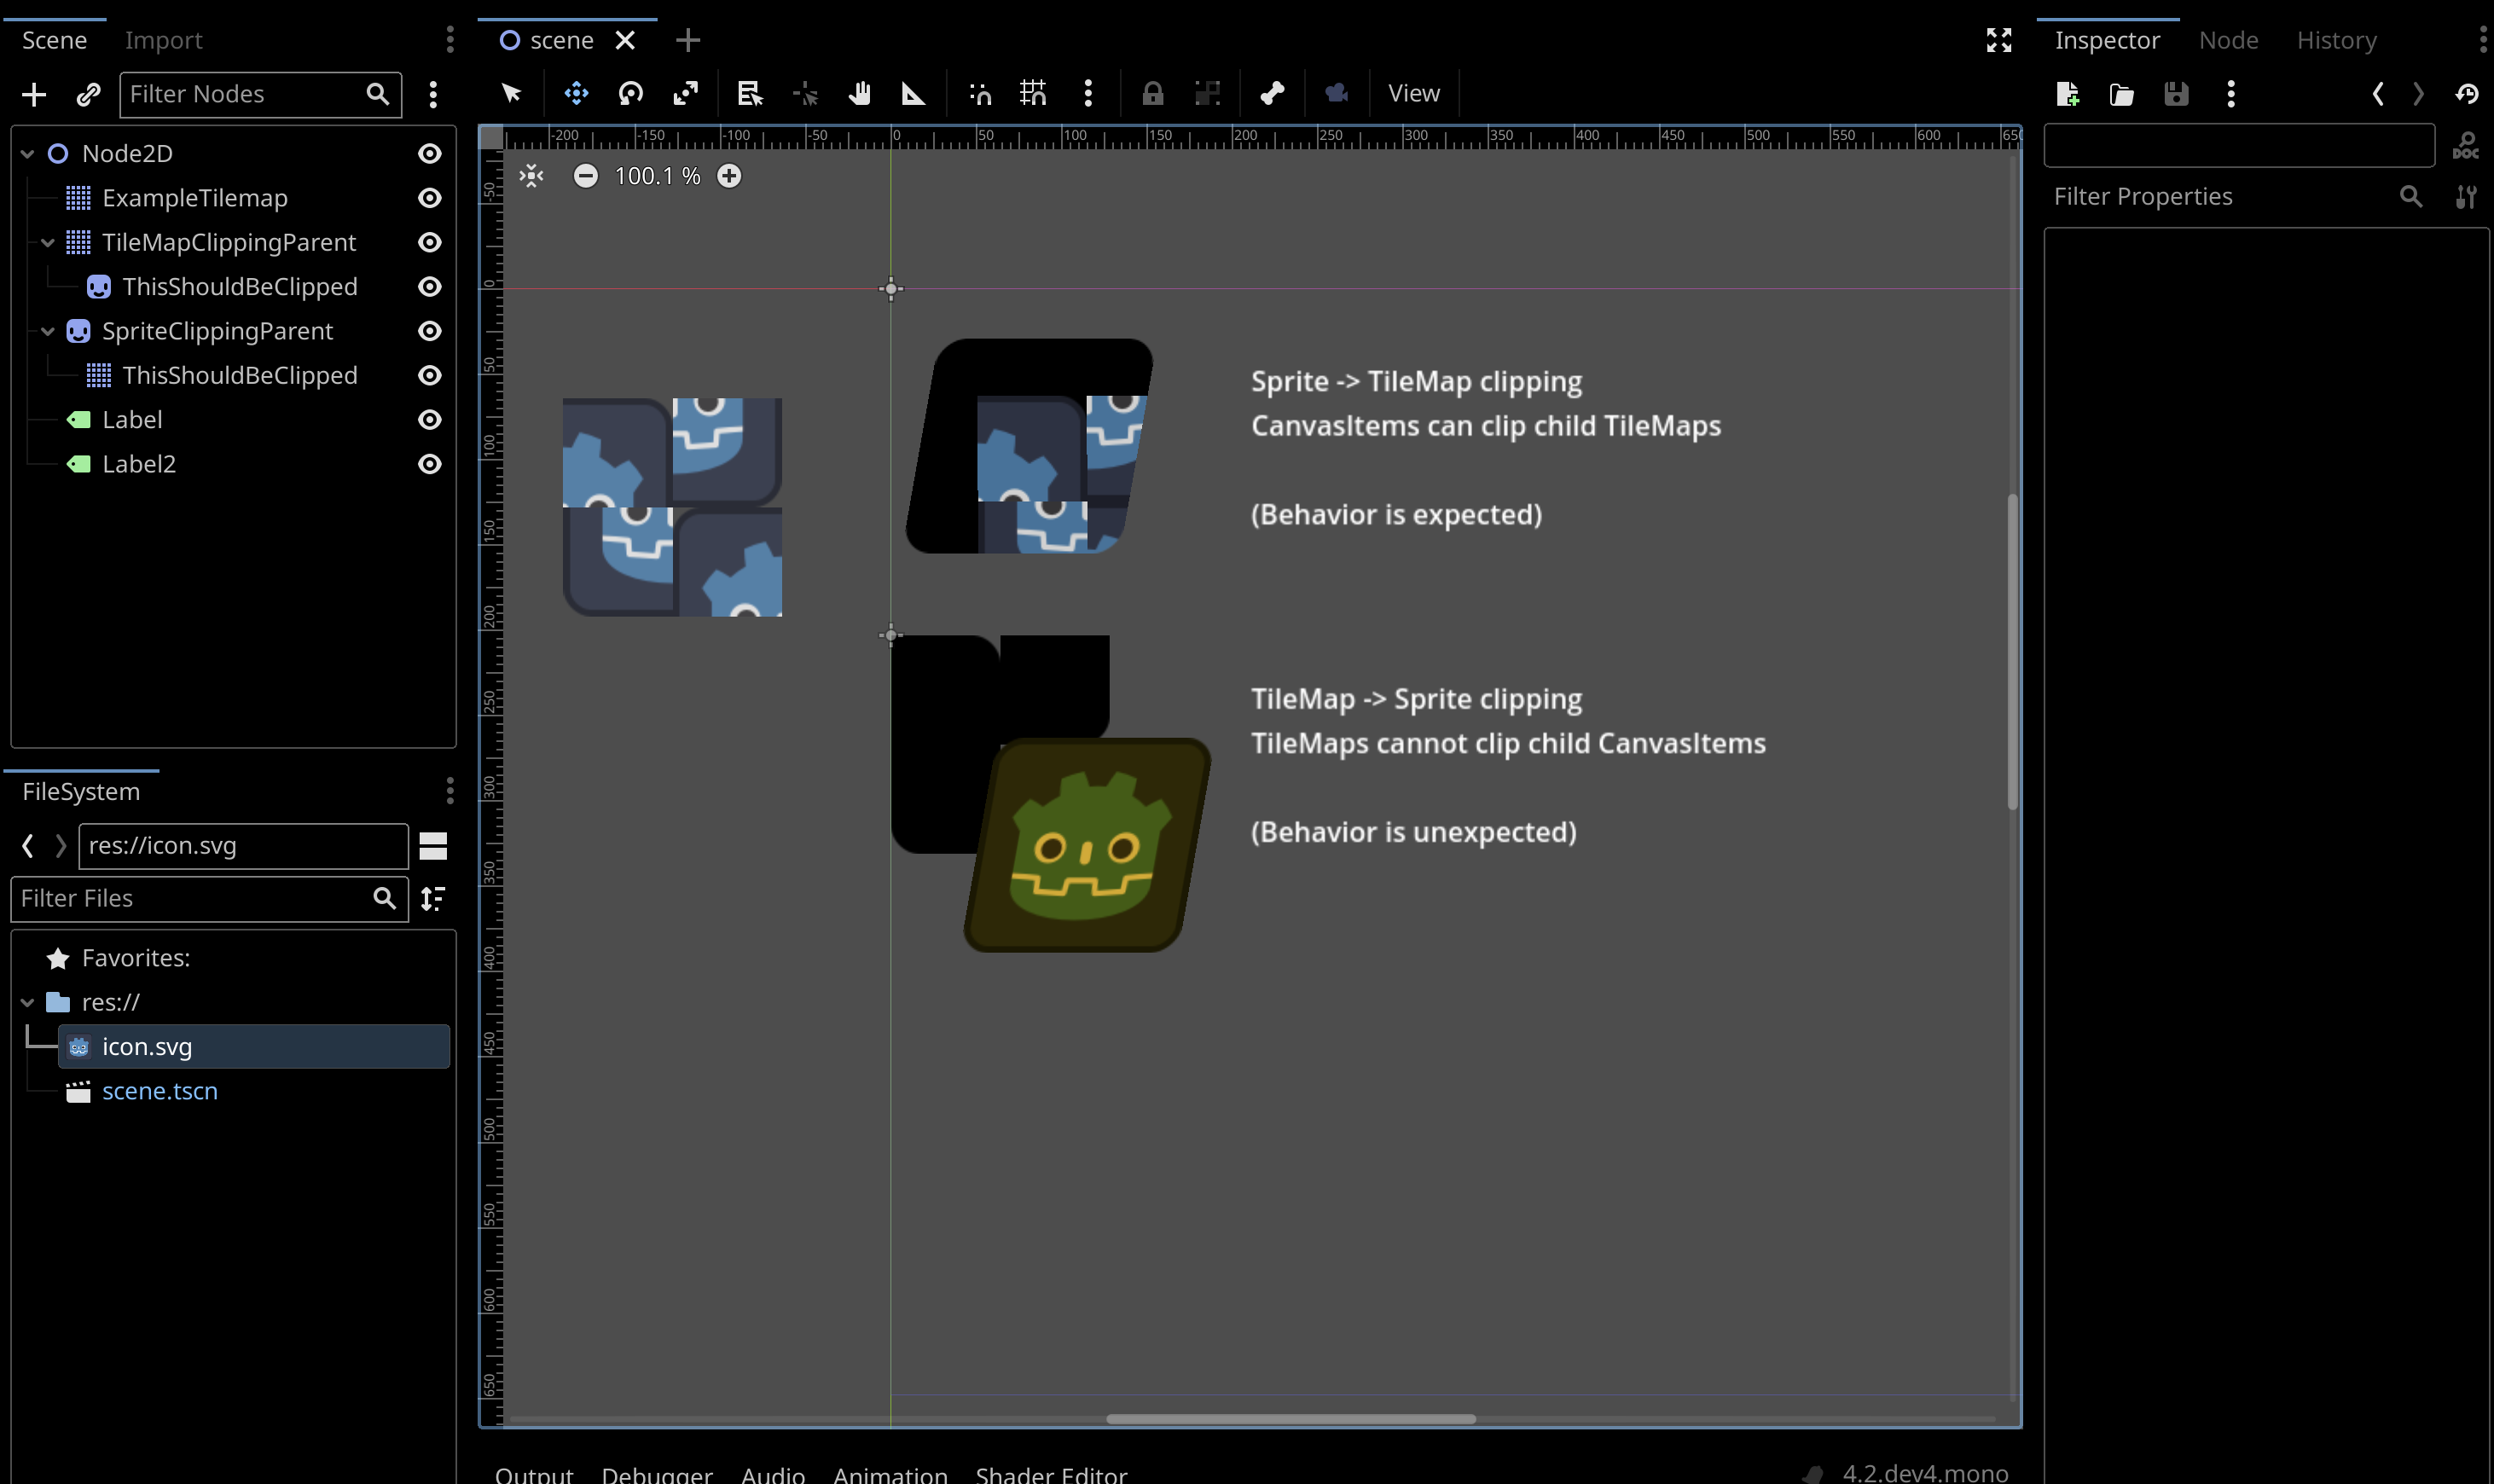
Task: Lock the selected node with the padlock icon
Action: [1152, 93]
